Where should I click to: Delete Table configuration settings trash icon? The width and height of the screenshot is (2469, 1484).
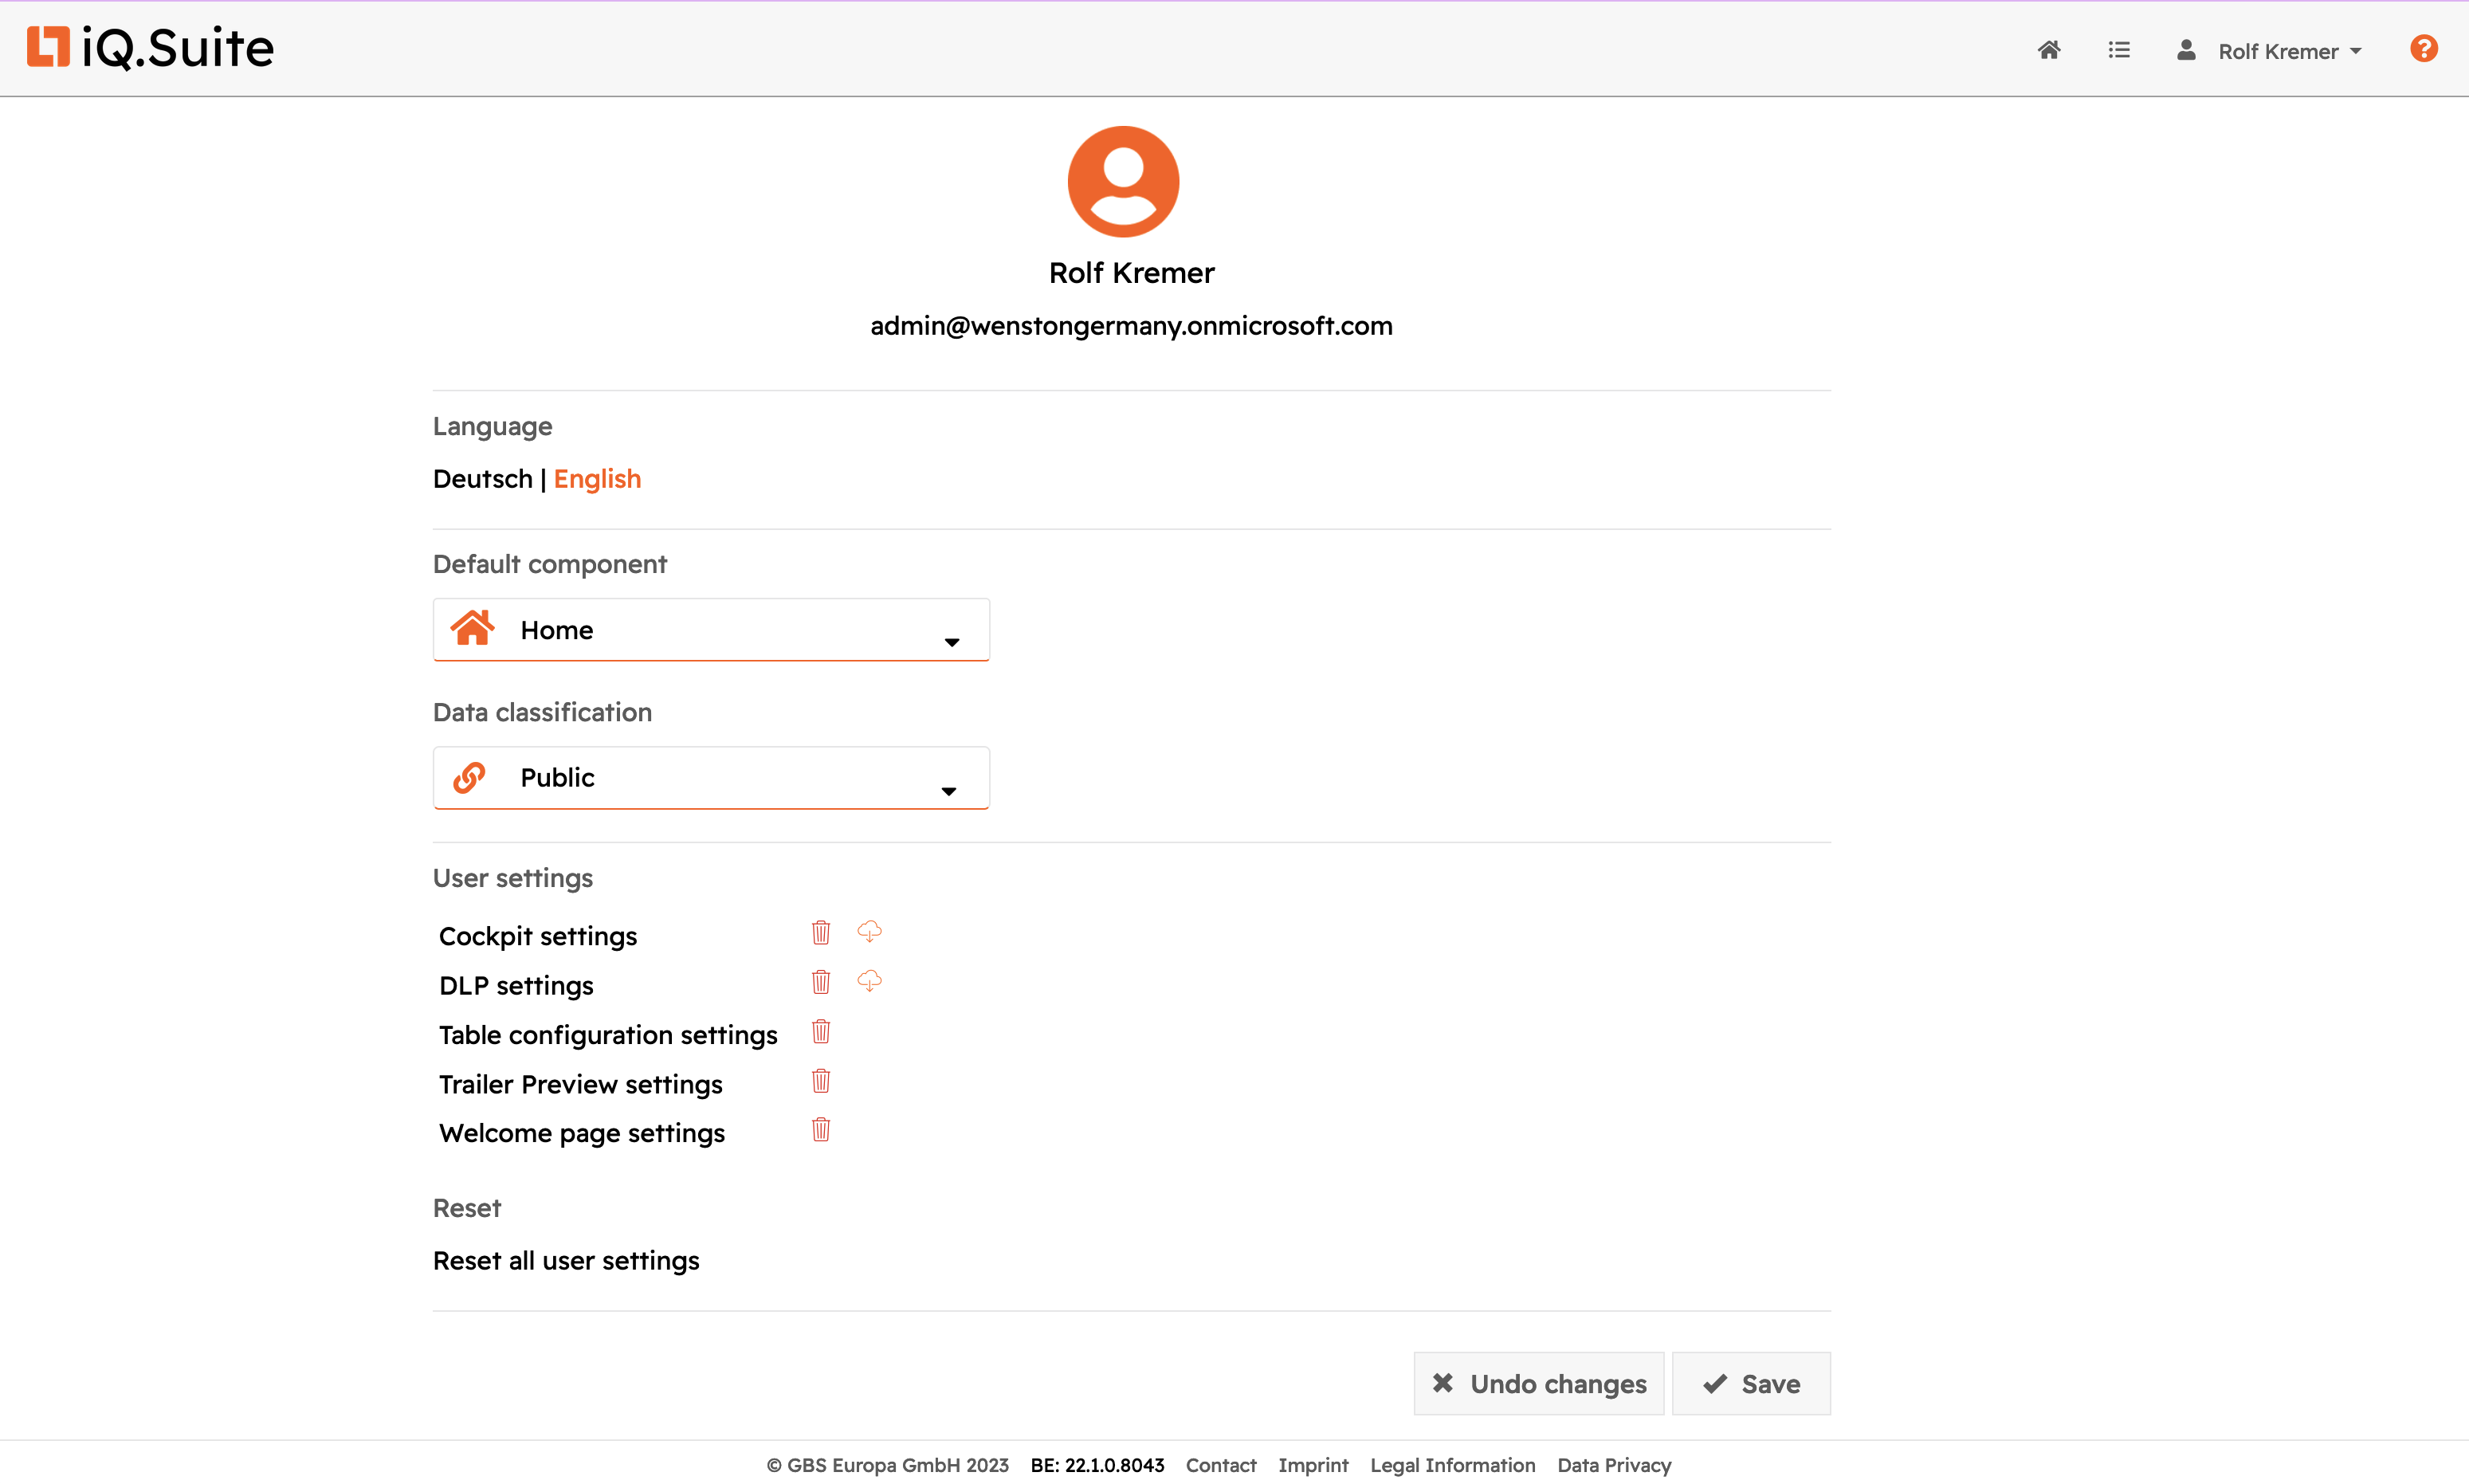[821, 1031]
